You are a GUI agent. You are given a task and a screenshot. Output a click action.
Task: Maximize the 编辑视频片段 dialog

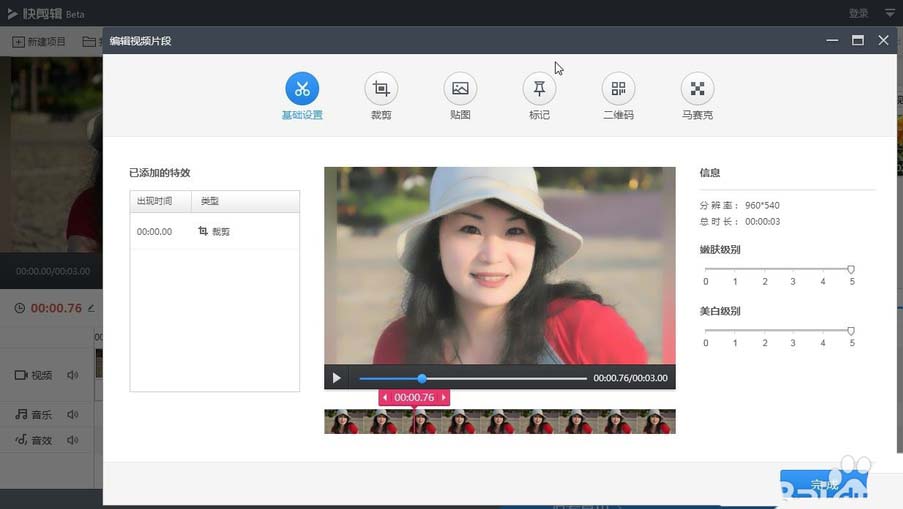[x=858, y=40]
